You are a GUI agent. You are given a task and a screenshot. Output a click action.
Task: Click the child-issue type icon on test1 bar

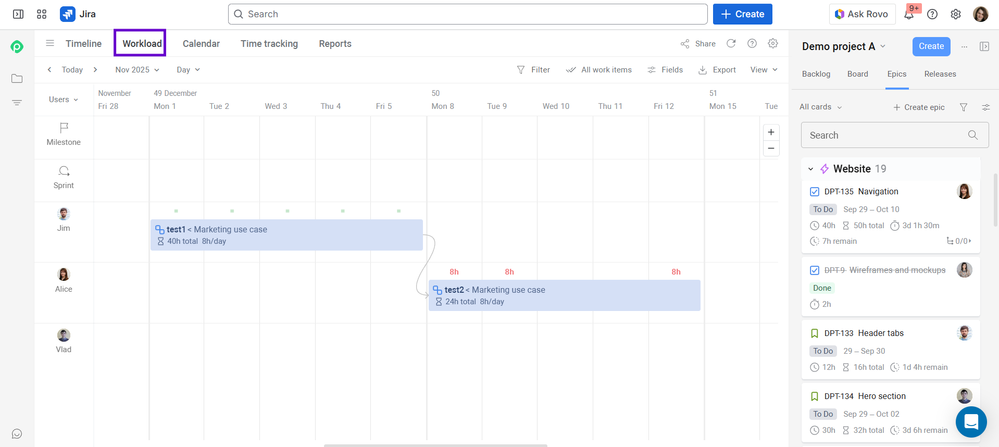click(160, 229)
